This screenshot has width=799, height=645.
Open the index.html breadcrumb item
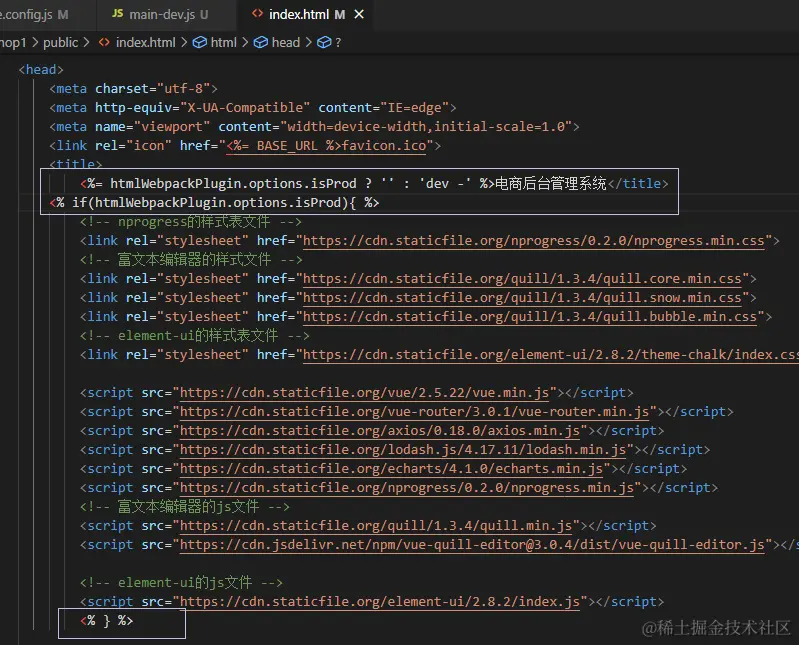coord(145,42)
